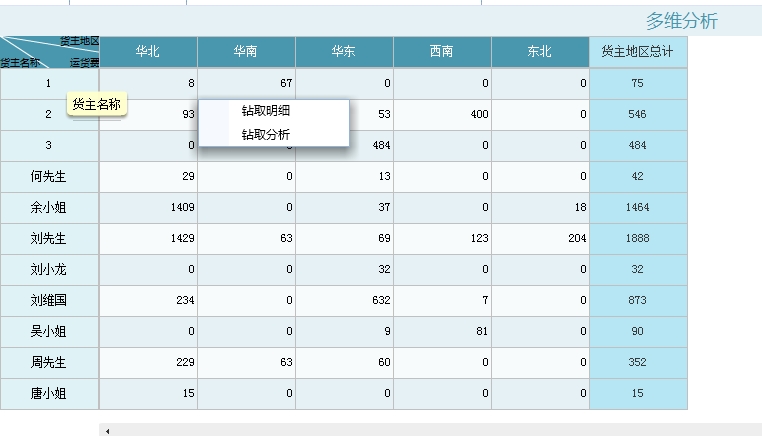Select the 632 cell in 刘维国 row
762x436 pixels.
click(344, 301)
